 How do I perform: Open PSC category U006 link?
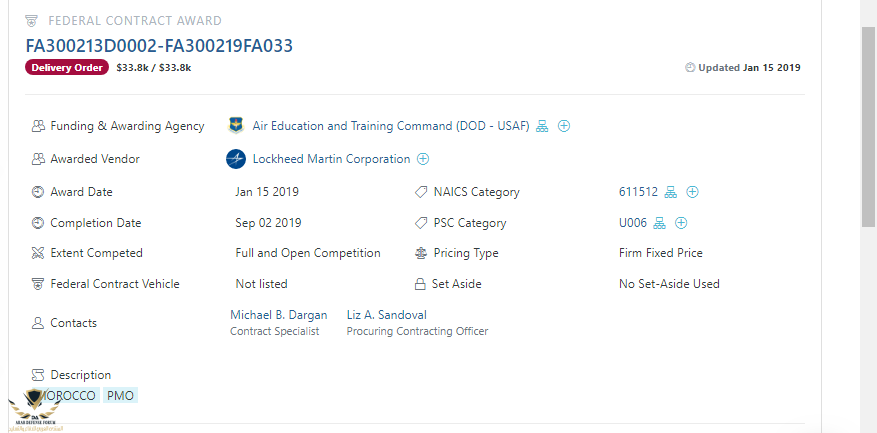pos(633,223)
